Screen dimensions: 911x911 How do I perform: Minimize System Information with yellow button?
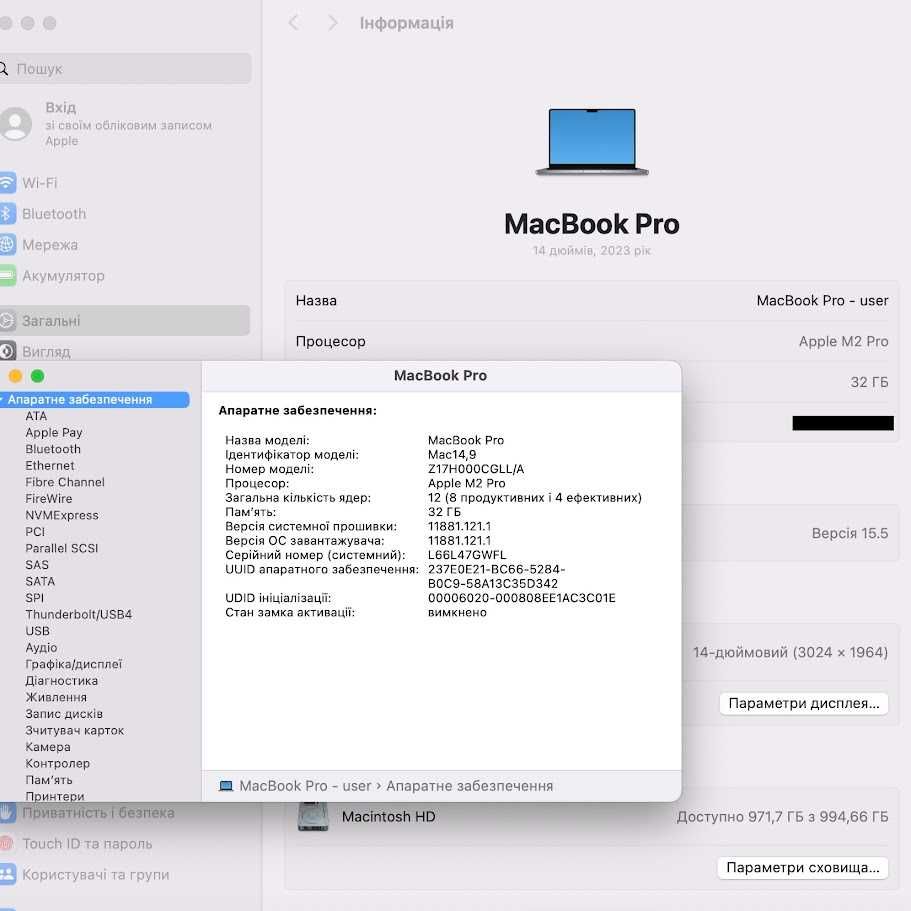tap(16, 376)
